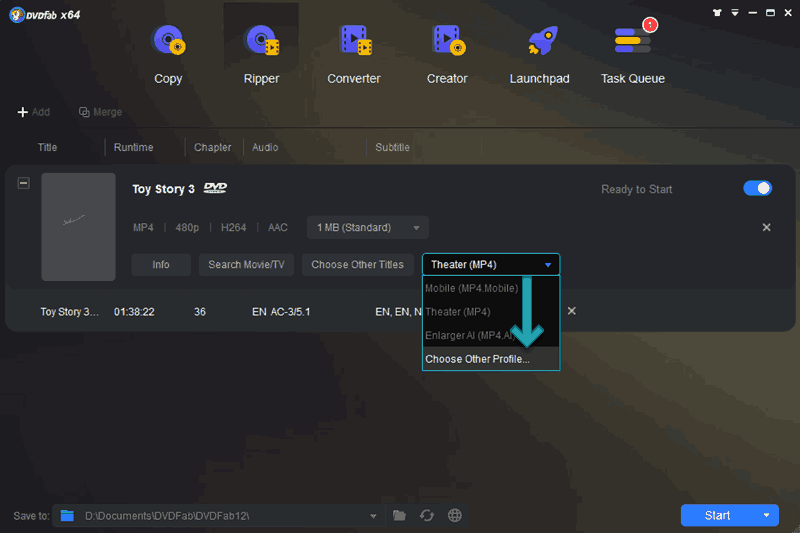Click the Runtime column header

(133, 147)
